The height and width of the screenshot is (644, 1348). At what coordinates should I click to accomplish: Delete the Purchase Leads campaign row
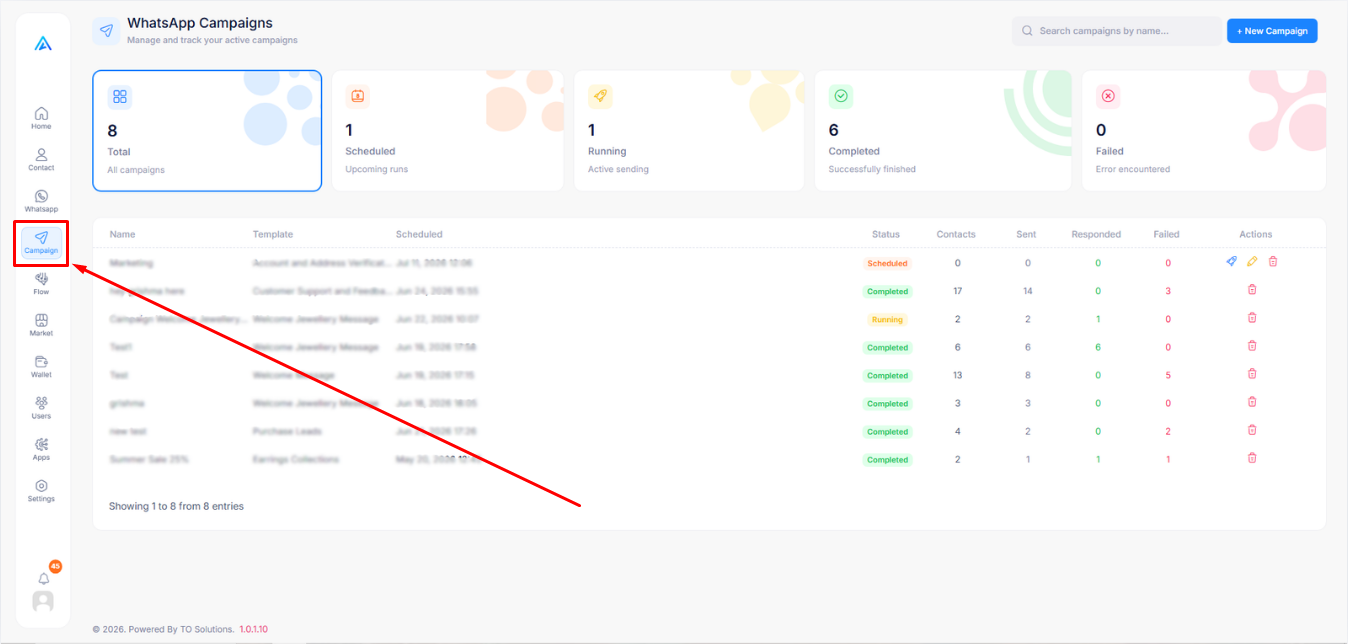click(x=1252, y=429)
